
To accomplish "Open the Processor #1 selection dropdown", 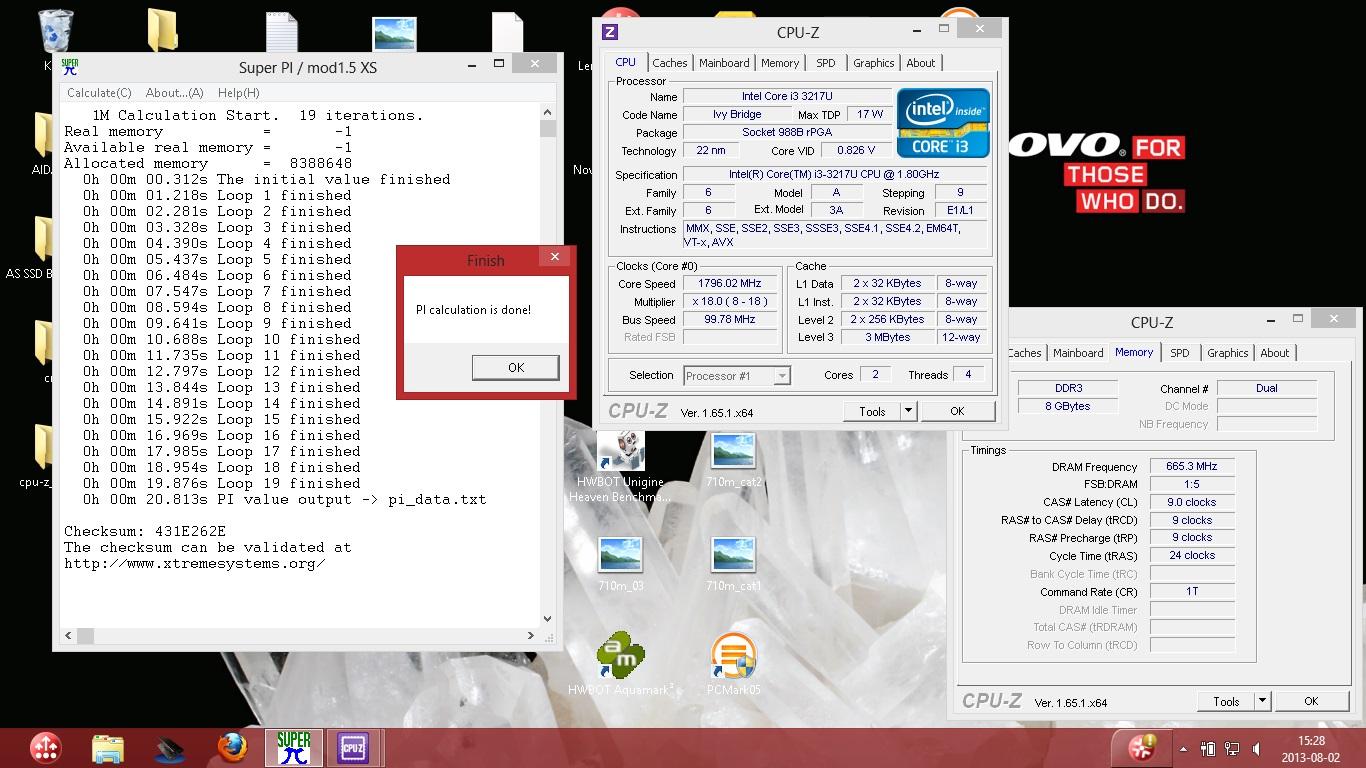I will 737,376.
